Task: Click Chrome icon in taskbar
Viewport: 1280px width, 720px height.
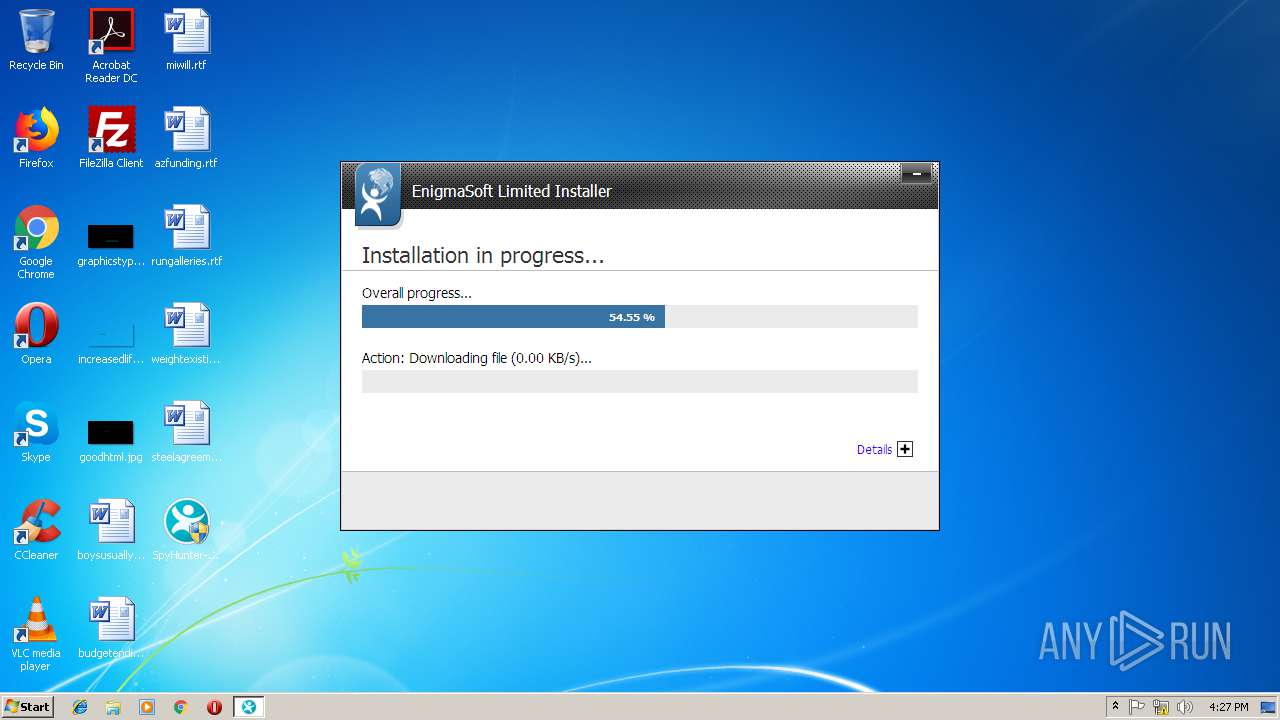Action: 180,707
